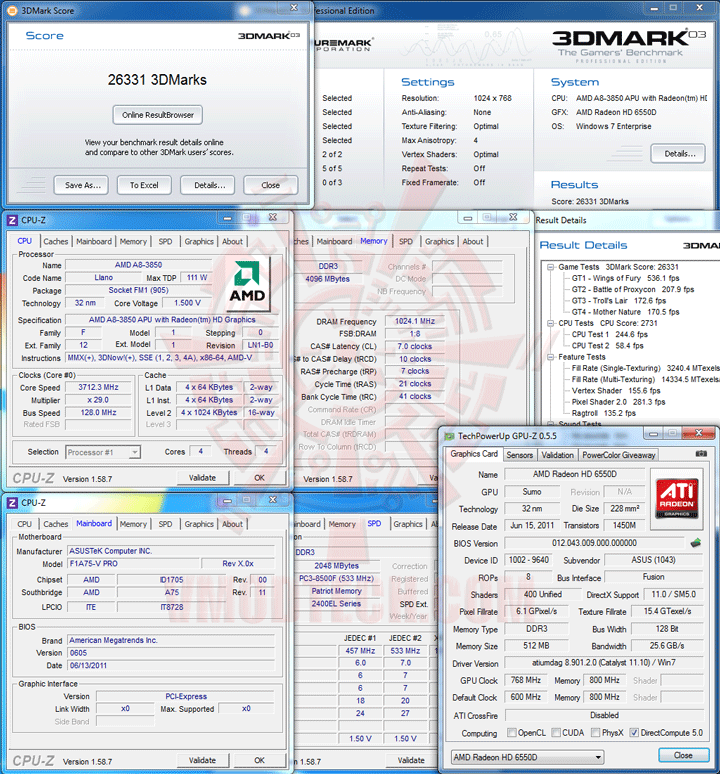
Task: Click Validate in top CPU-Z CPU window
Action: pos(202,478)
